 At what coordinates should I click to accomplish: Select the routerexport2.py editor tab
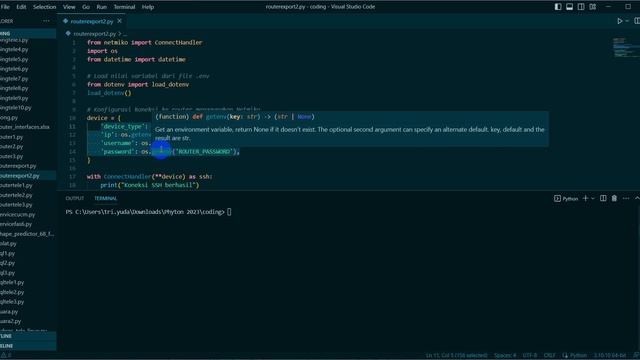tap(92, 21)
